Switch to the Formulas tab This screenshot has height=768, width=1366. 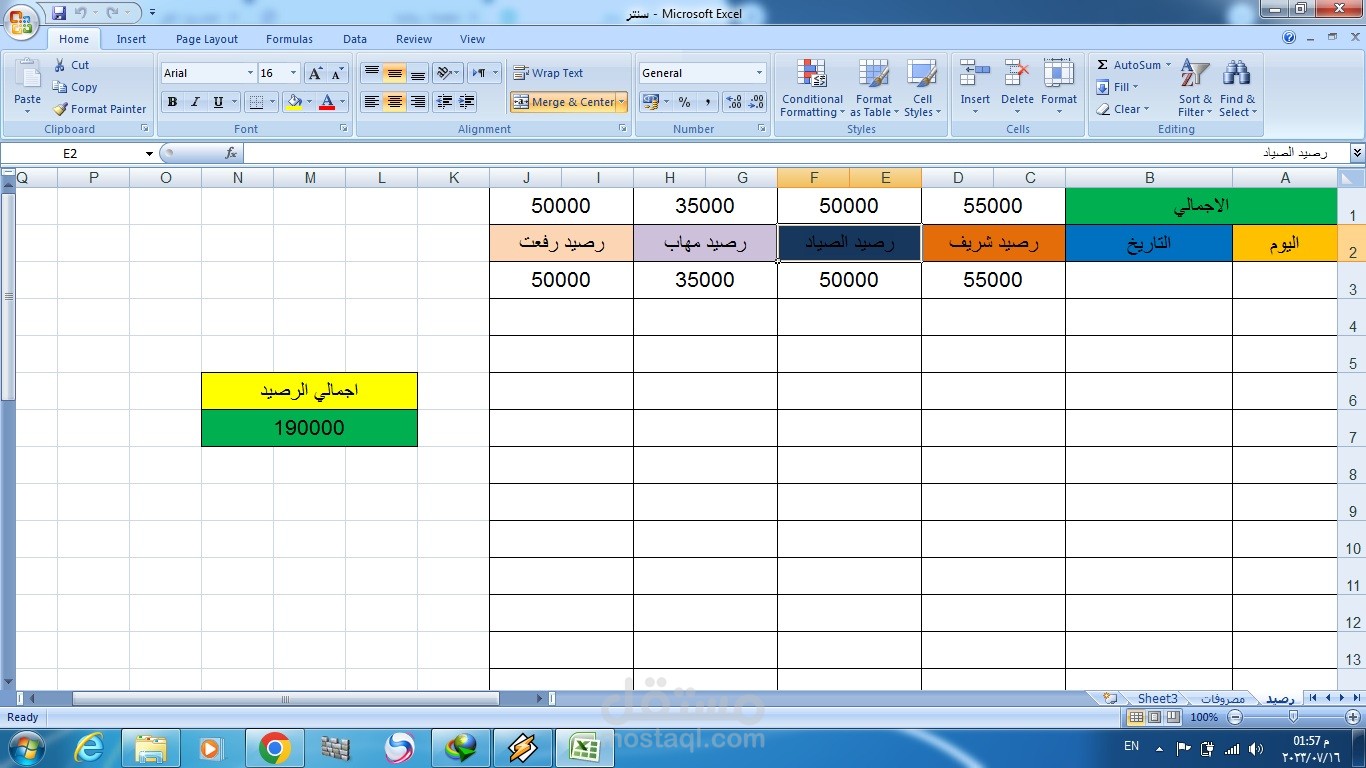click(289, 39)
